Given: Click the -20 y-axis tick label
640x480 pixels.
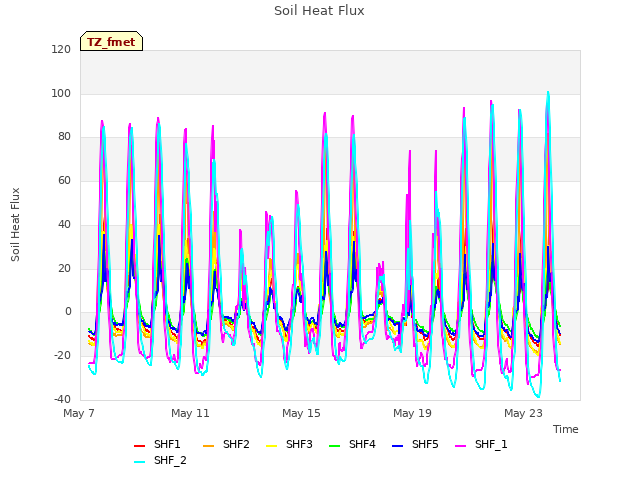Looking at the screenshot, I should coord(62,356).
